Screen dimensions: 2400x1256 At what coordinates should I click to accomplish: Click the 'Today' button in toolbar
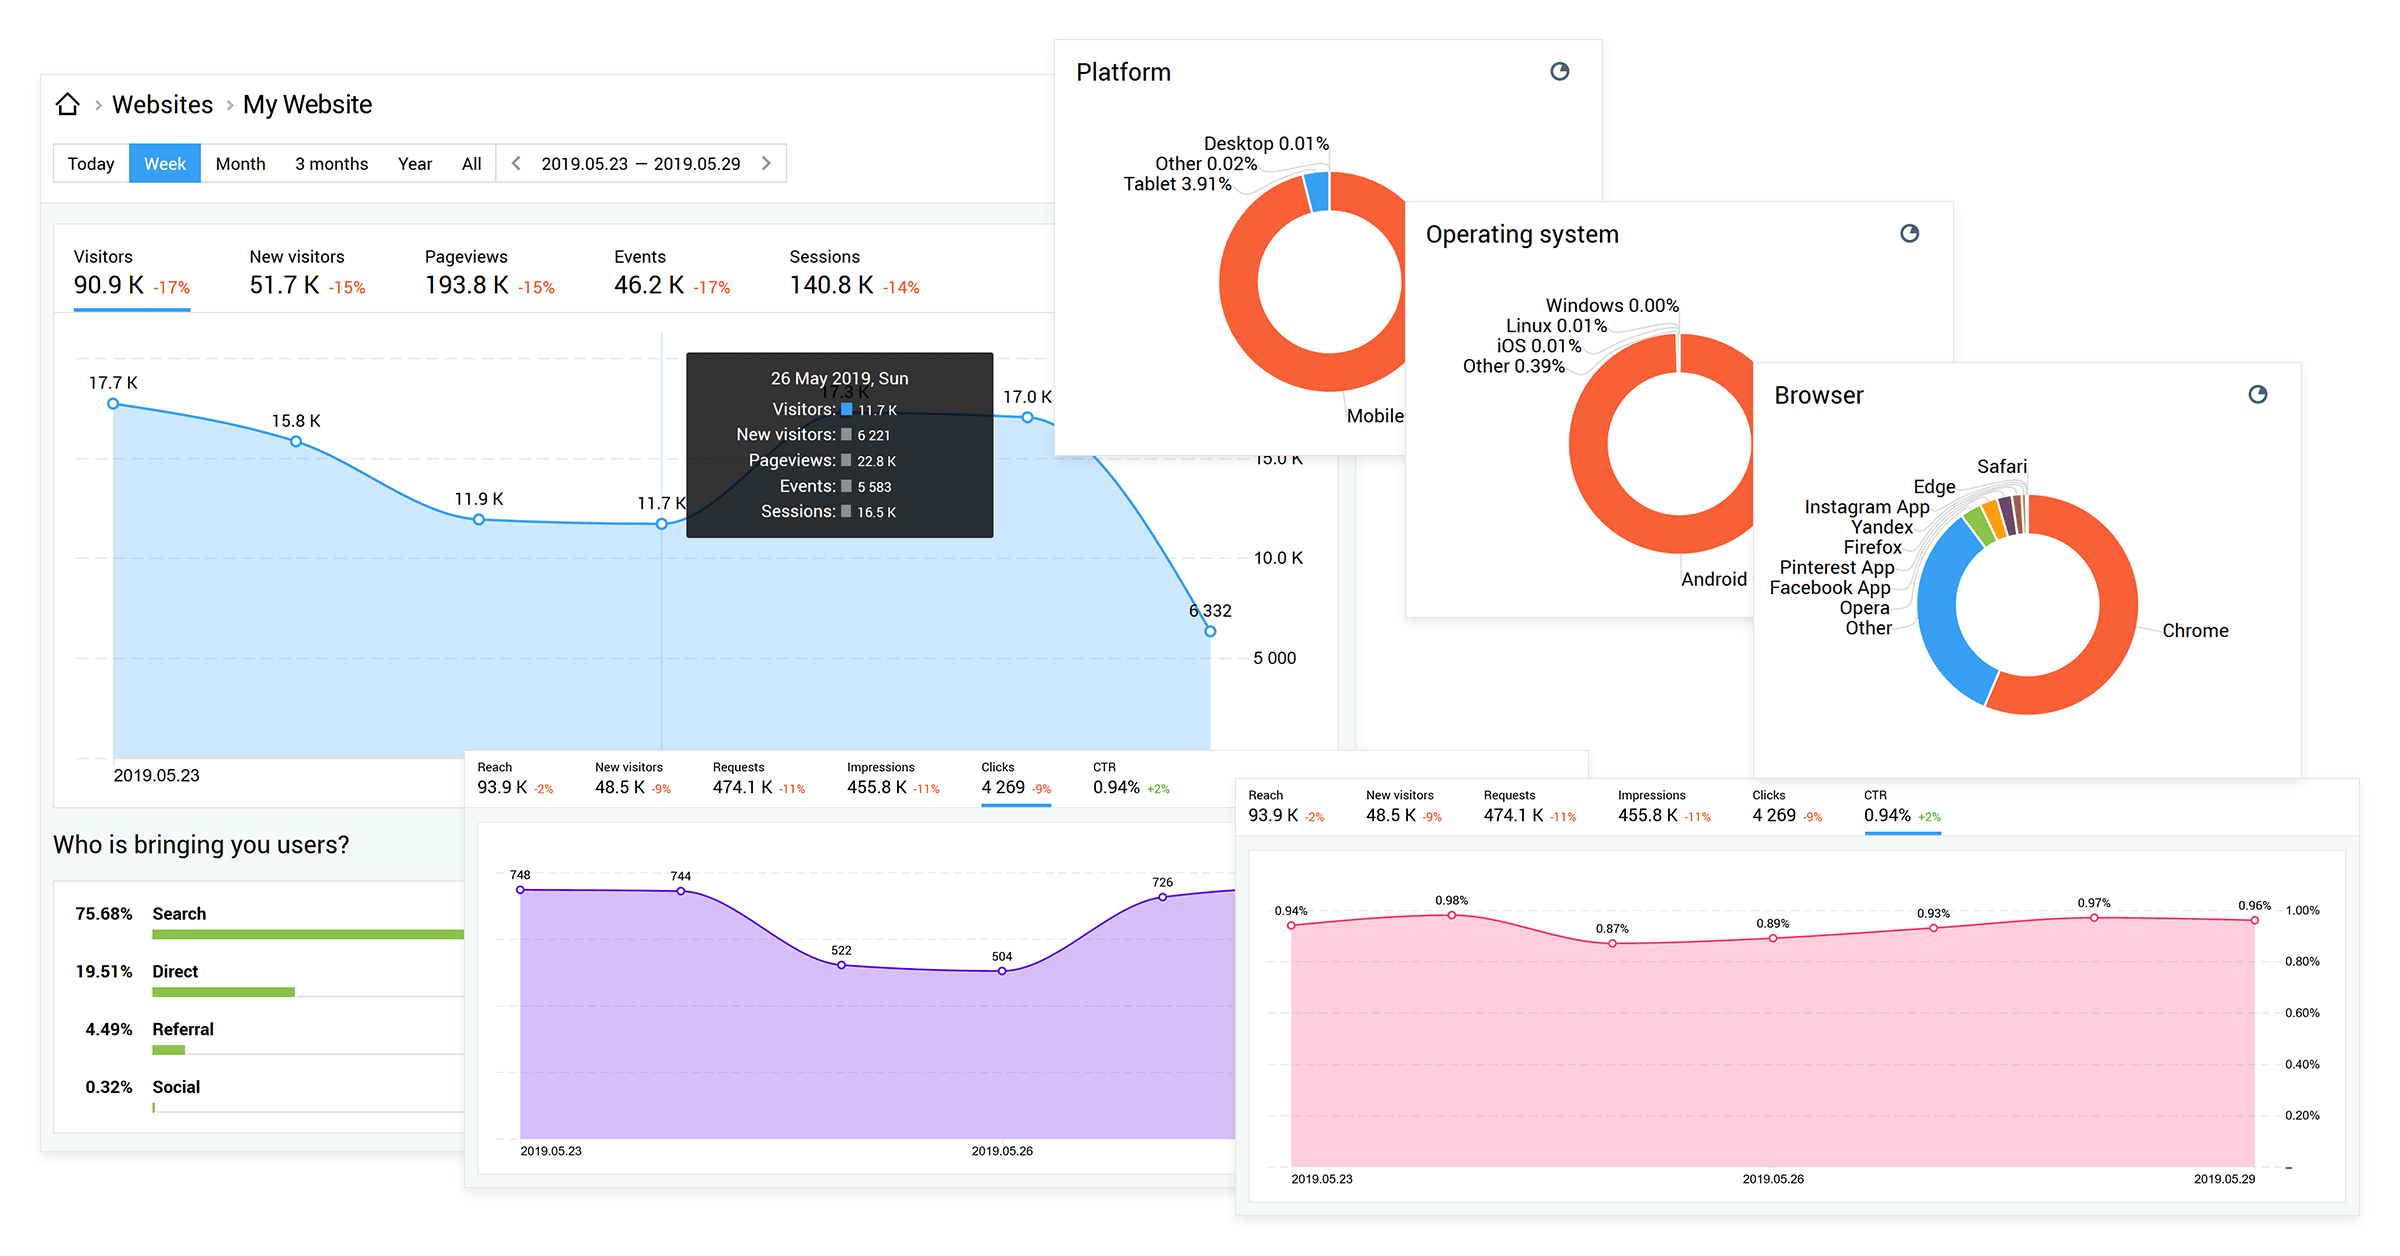click(87, 165)
